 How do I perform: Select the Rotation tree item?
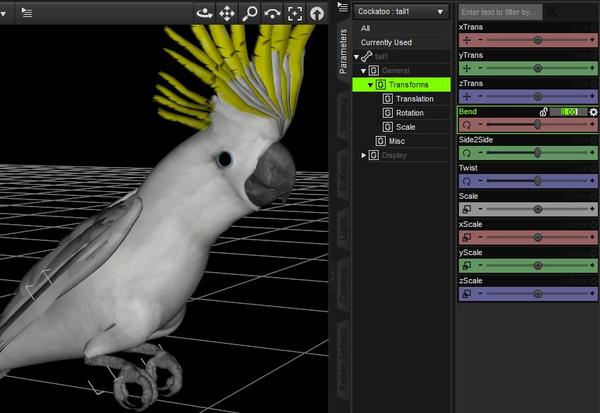pyautogui.click(x=409, y=113)
